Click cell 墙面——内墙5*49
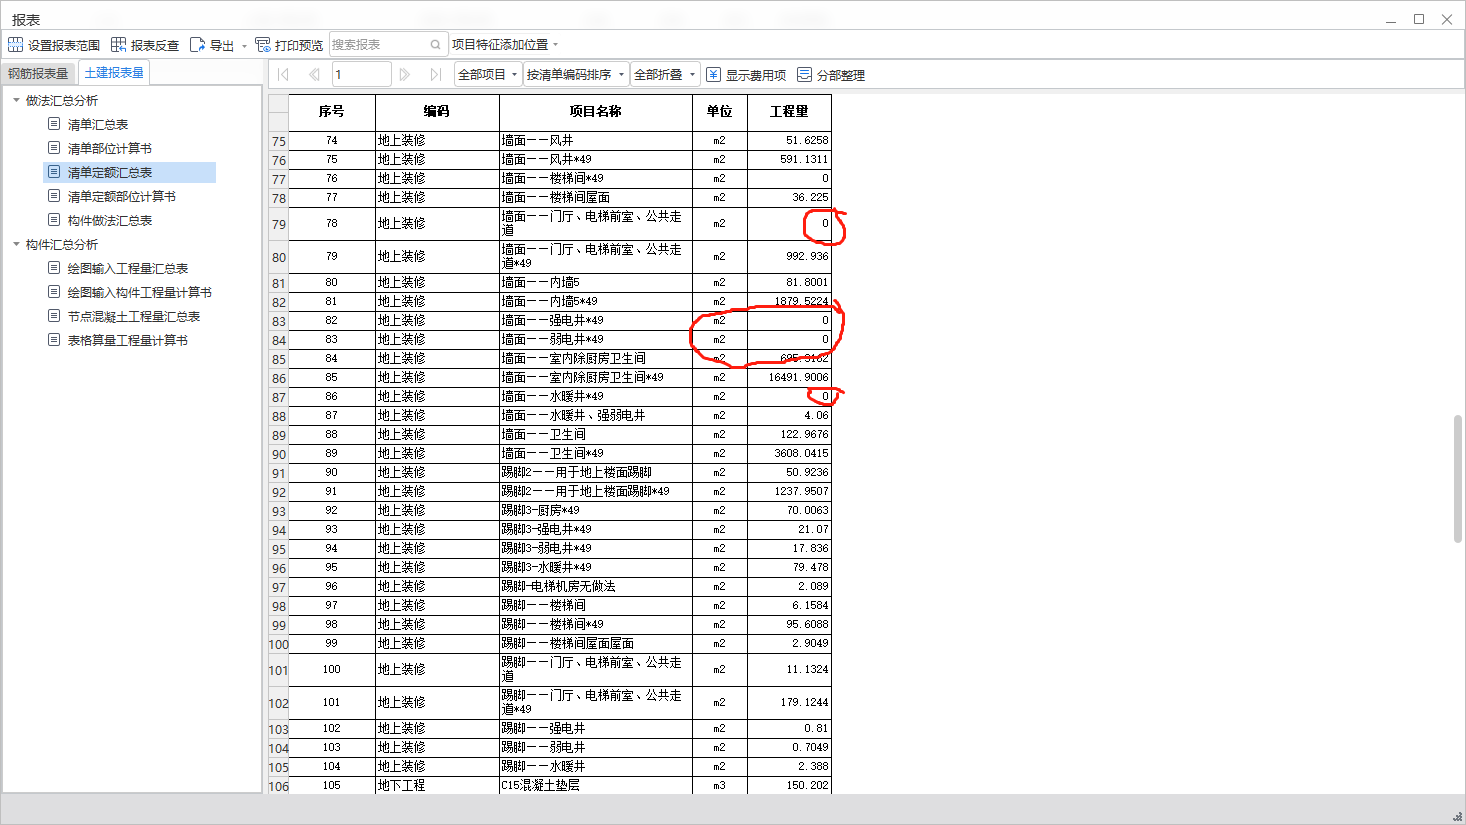Screen dimensions: 1466x825 click(596, 301)
